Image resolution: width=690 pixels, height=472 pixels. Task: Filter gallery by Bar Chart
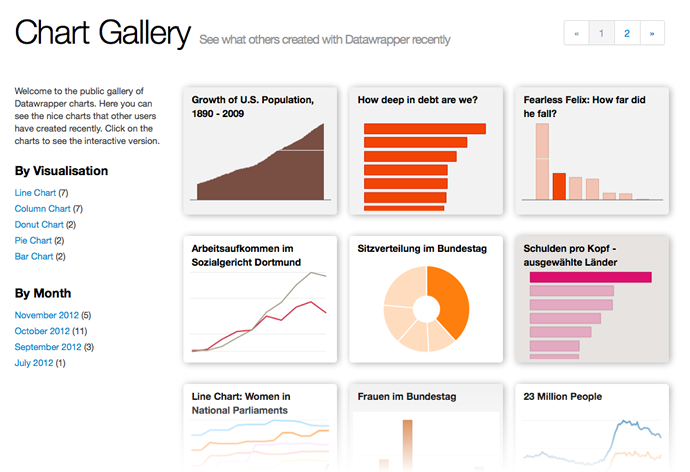(33, 256)
